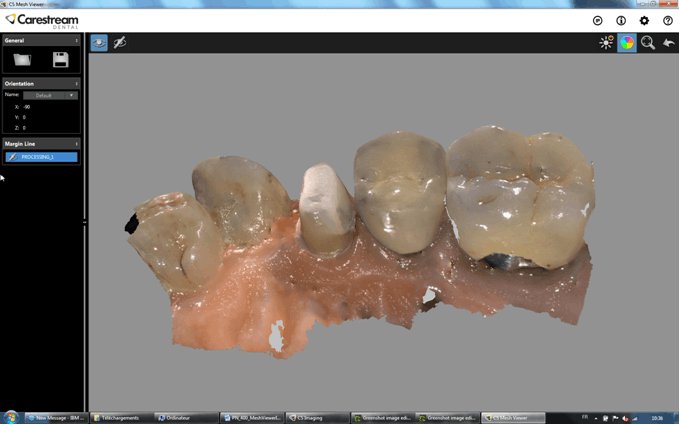The height and width of the screenshot is (425, 680).
Task: Toggle the show mesh eye view button
Action: 99,43
